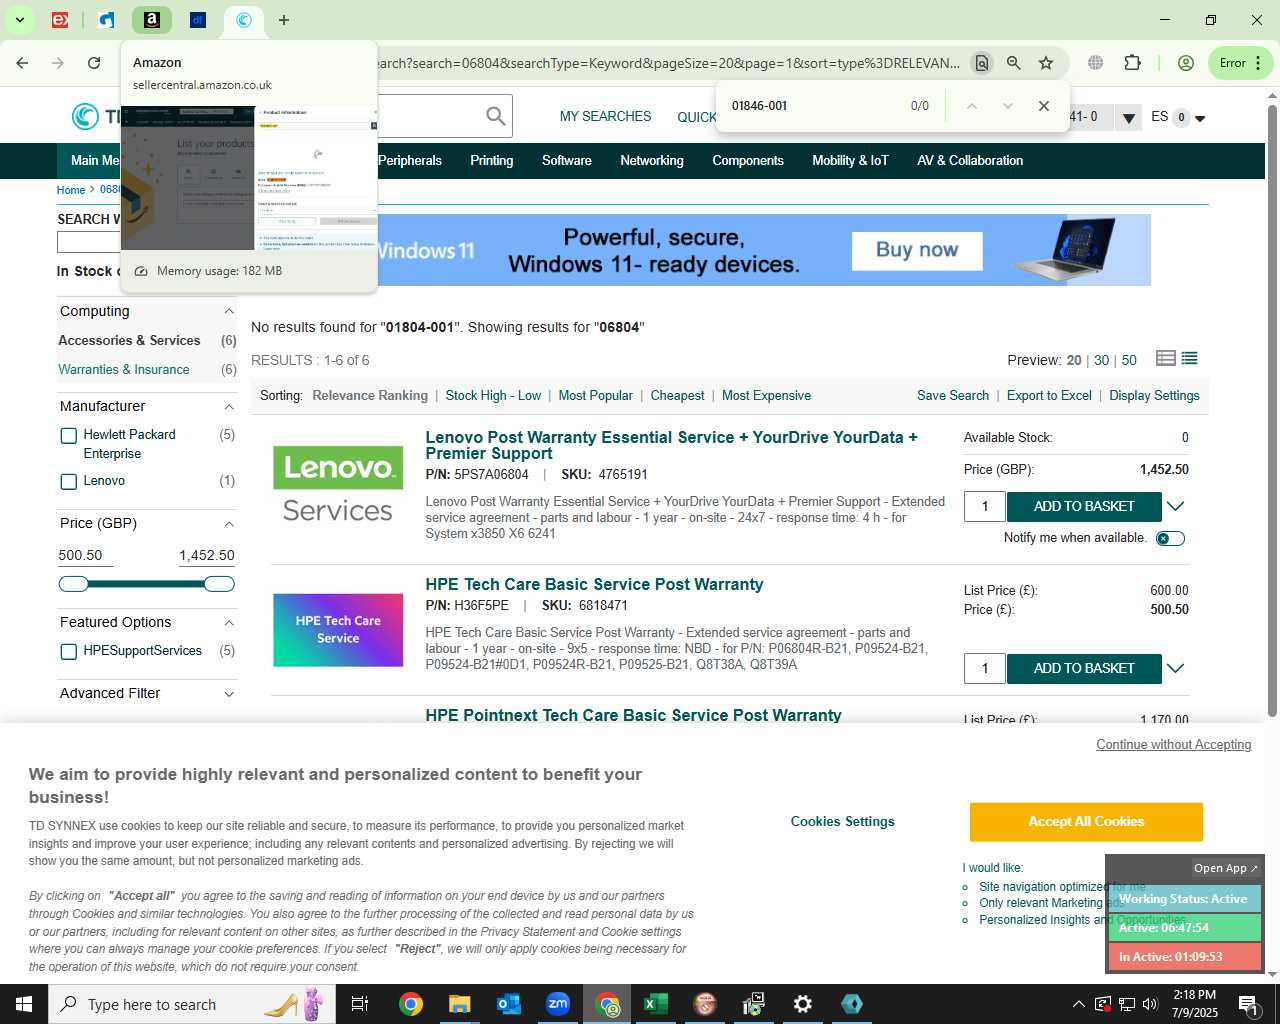The height and width of the screenshot is (1024, 1280).
Task: Open Warranties & Insurance category link
Action: [124, 370]
